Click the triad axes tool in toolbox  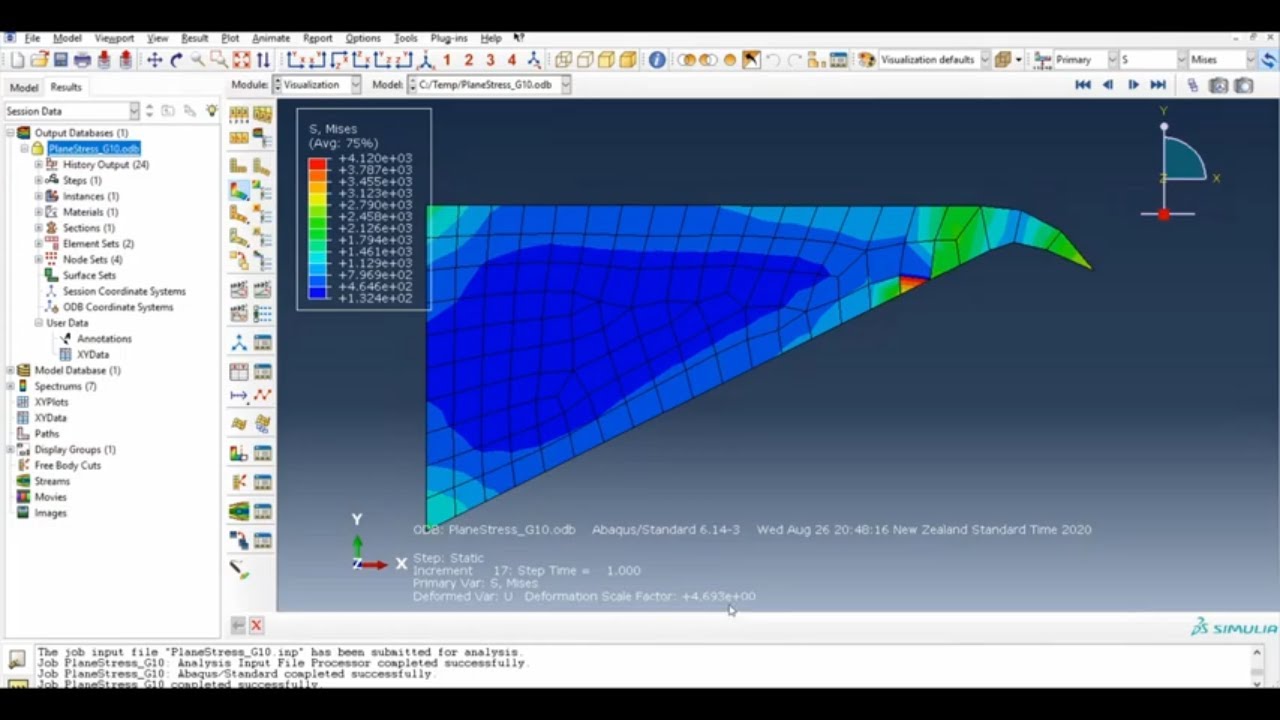(x=239, y=343)
